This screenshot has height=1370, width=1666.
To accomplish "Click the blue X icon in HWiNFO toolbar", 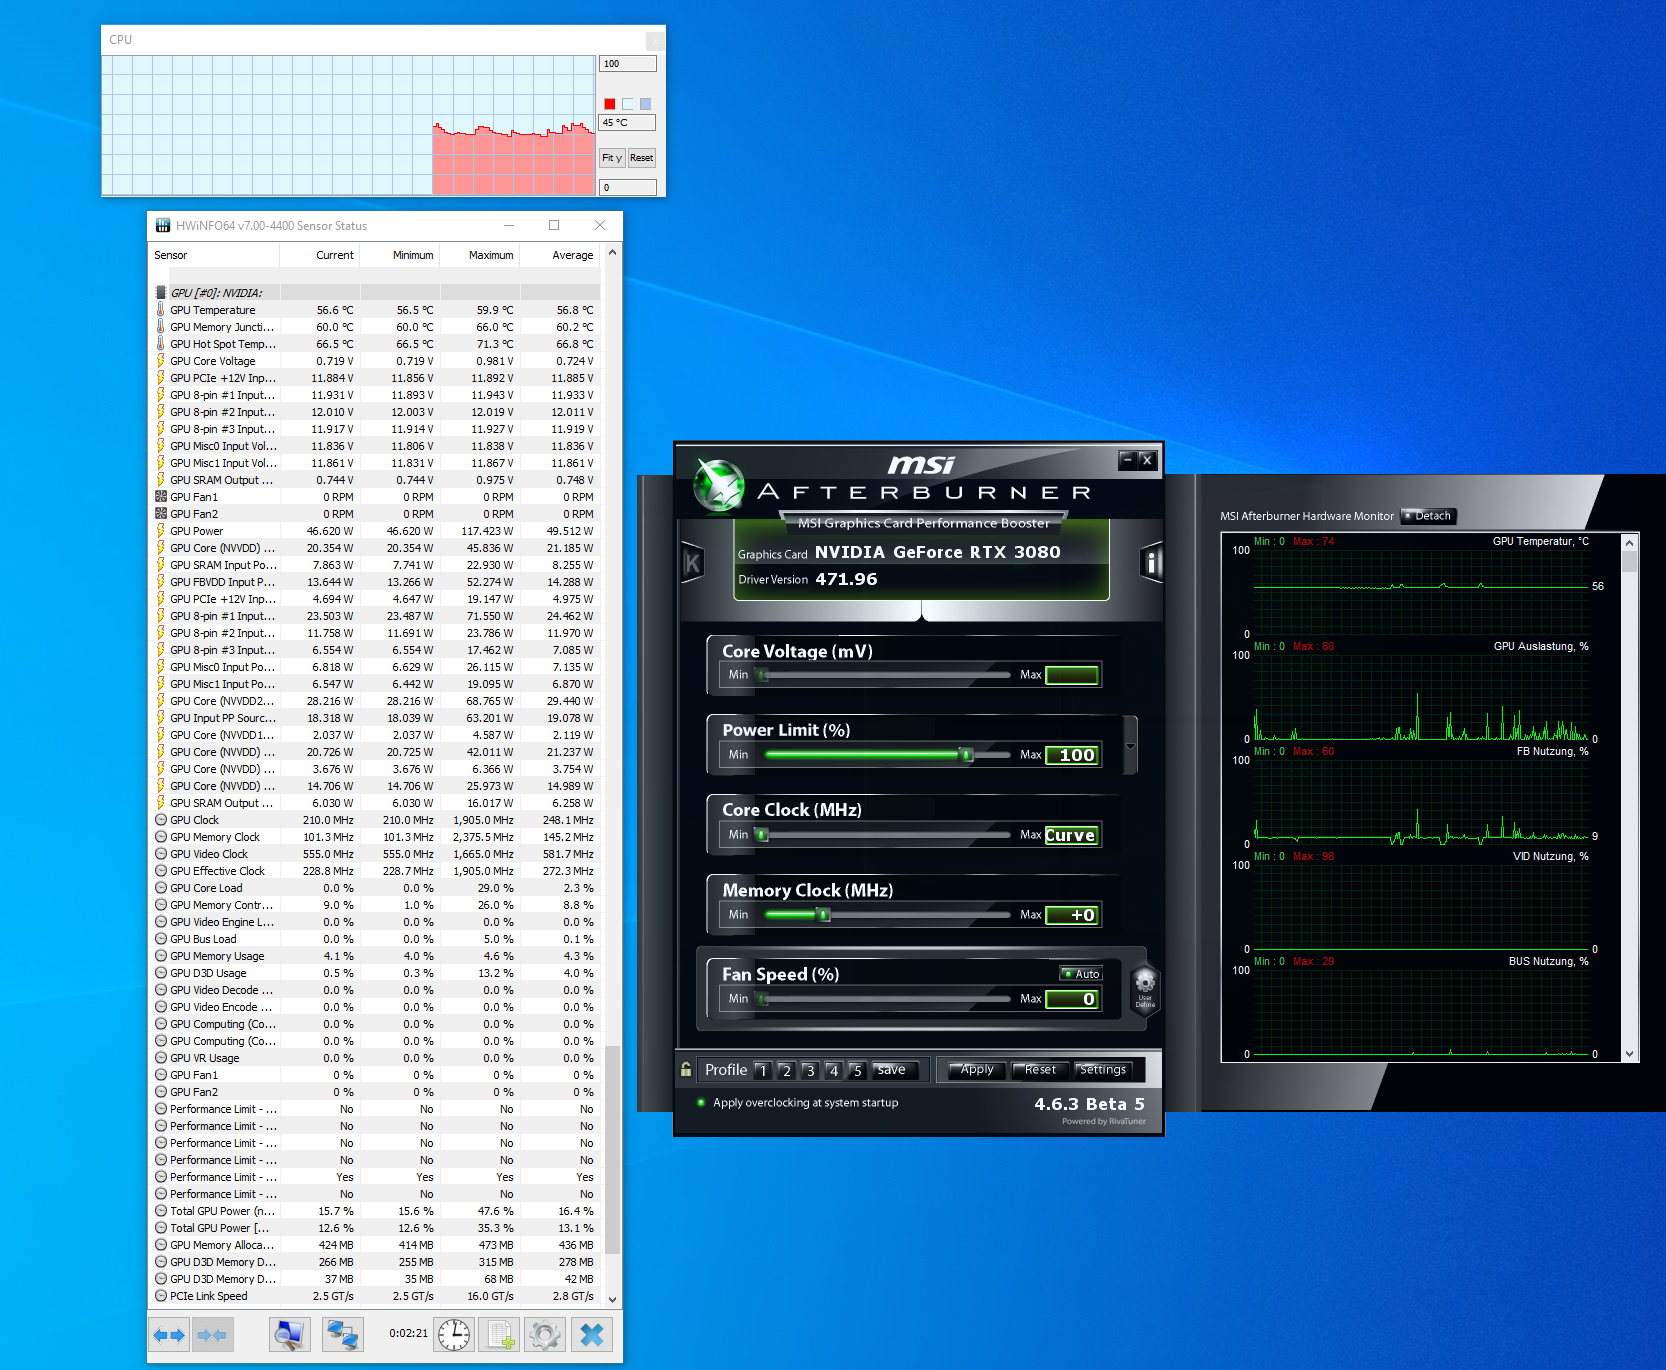I will pos(592,1334).
